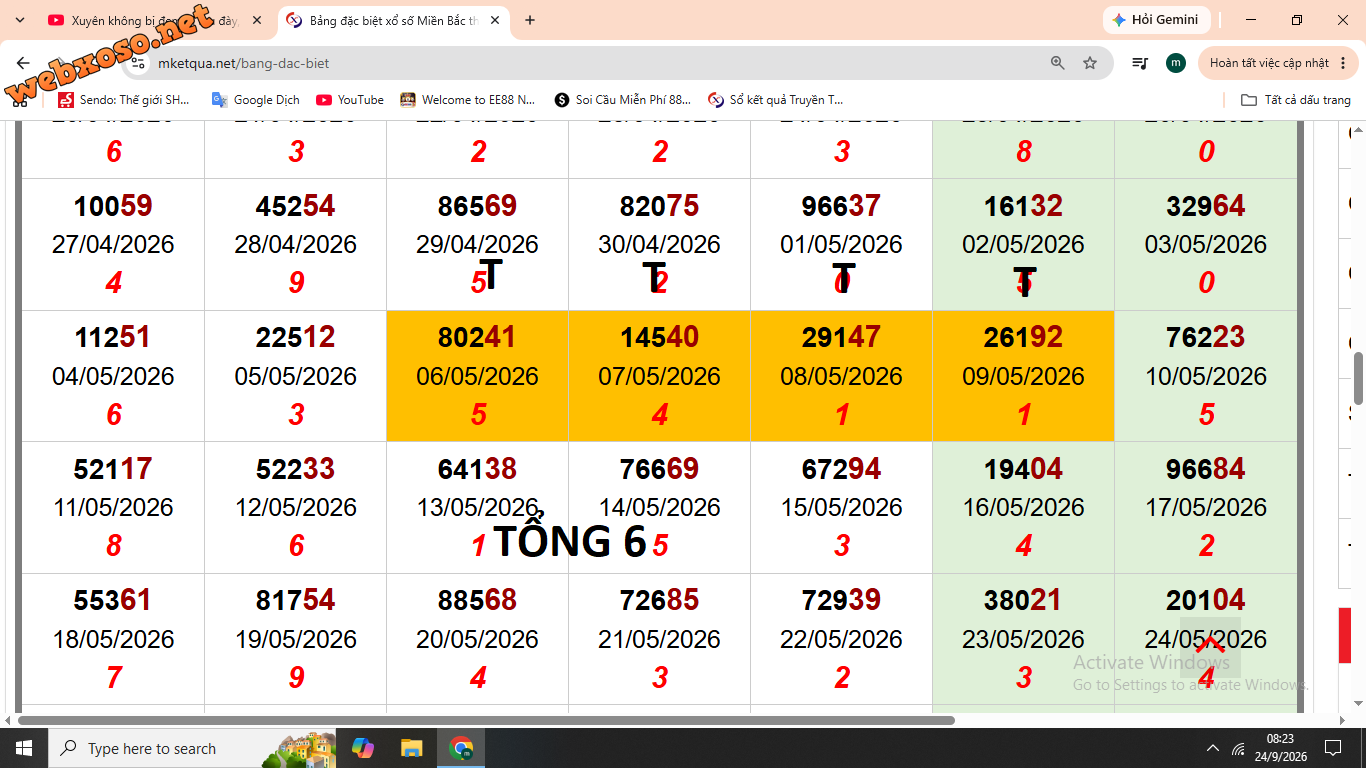
Task: Click the vertical page scrollbar thumb
Action: 1358,380
